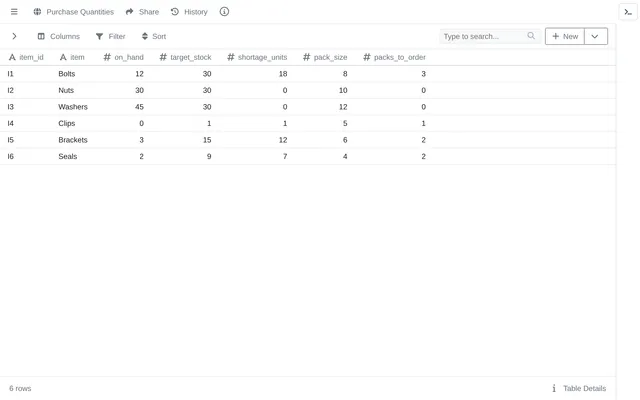Click the Sort arrows icon
640x400 pixels.
(144, 36)
